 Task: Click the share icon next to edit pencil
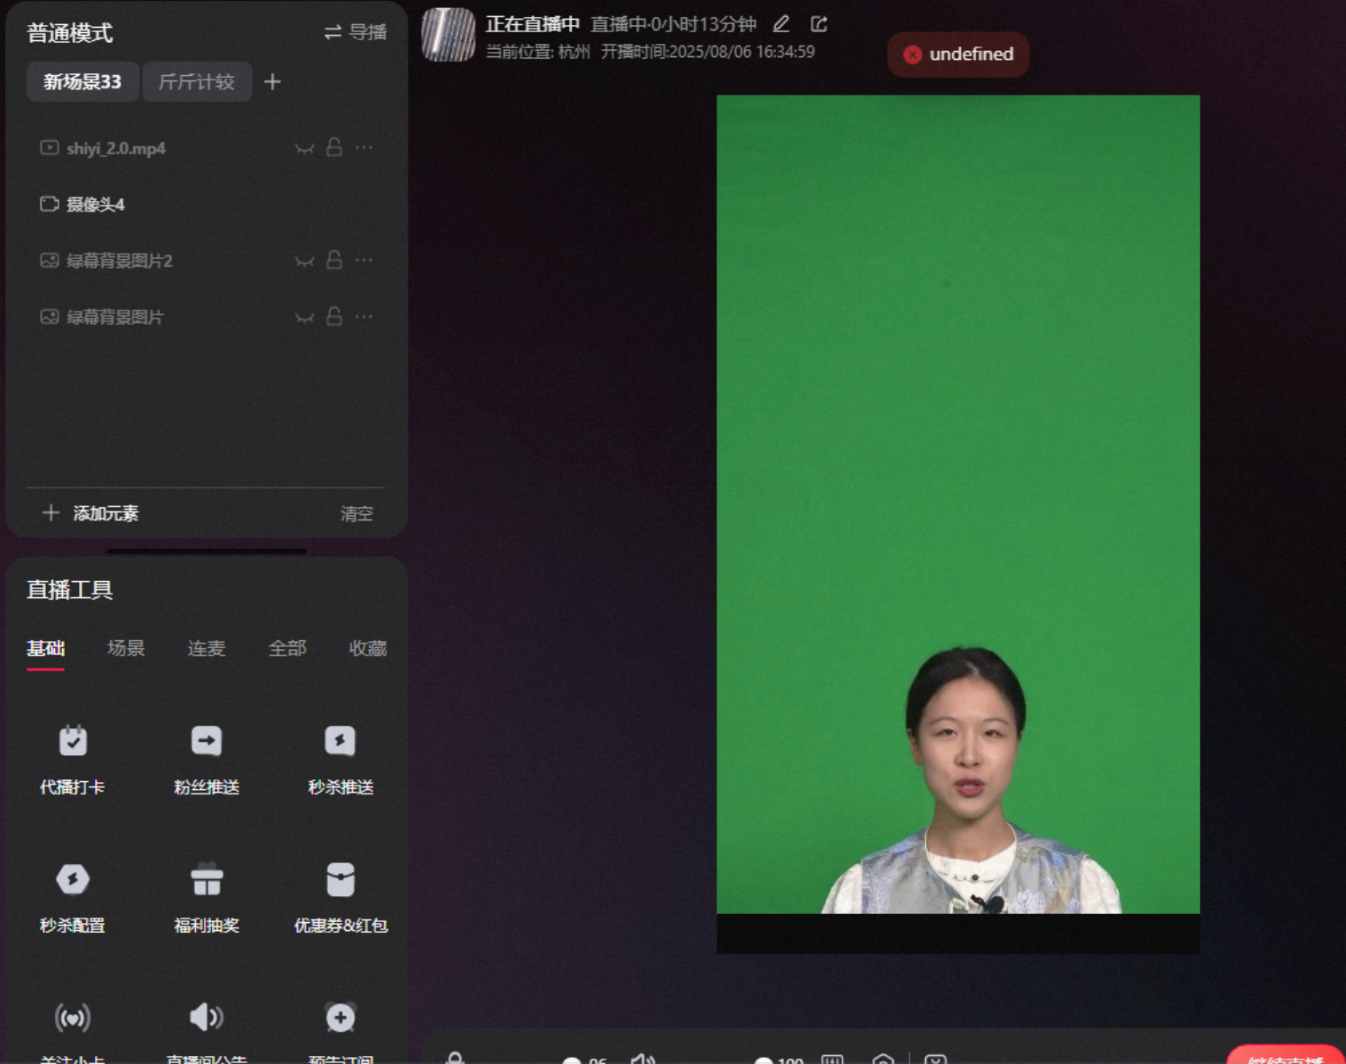(x=819, y=24)
